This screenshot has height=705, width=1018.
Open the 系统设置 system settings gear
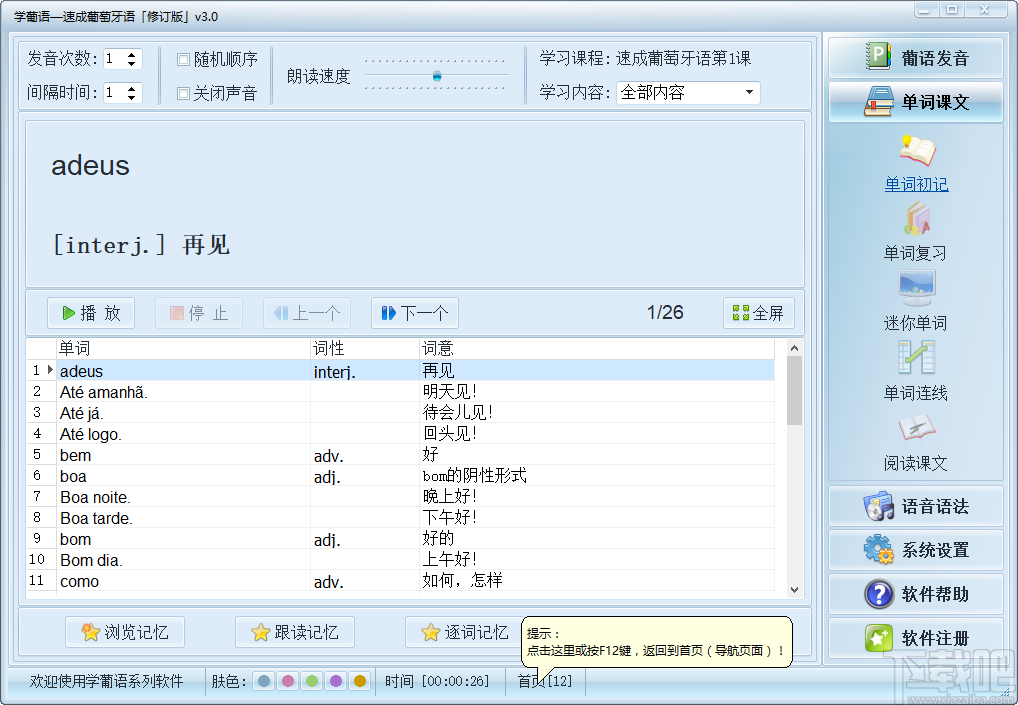(916, 550)
